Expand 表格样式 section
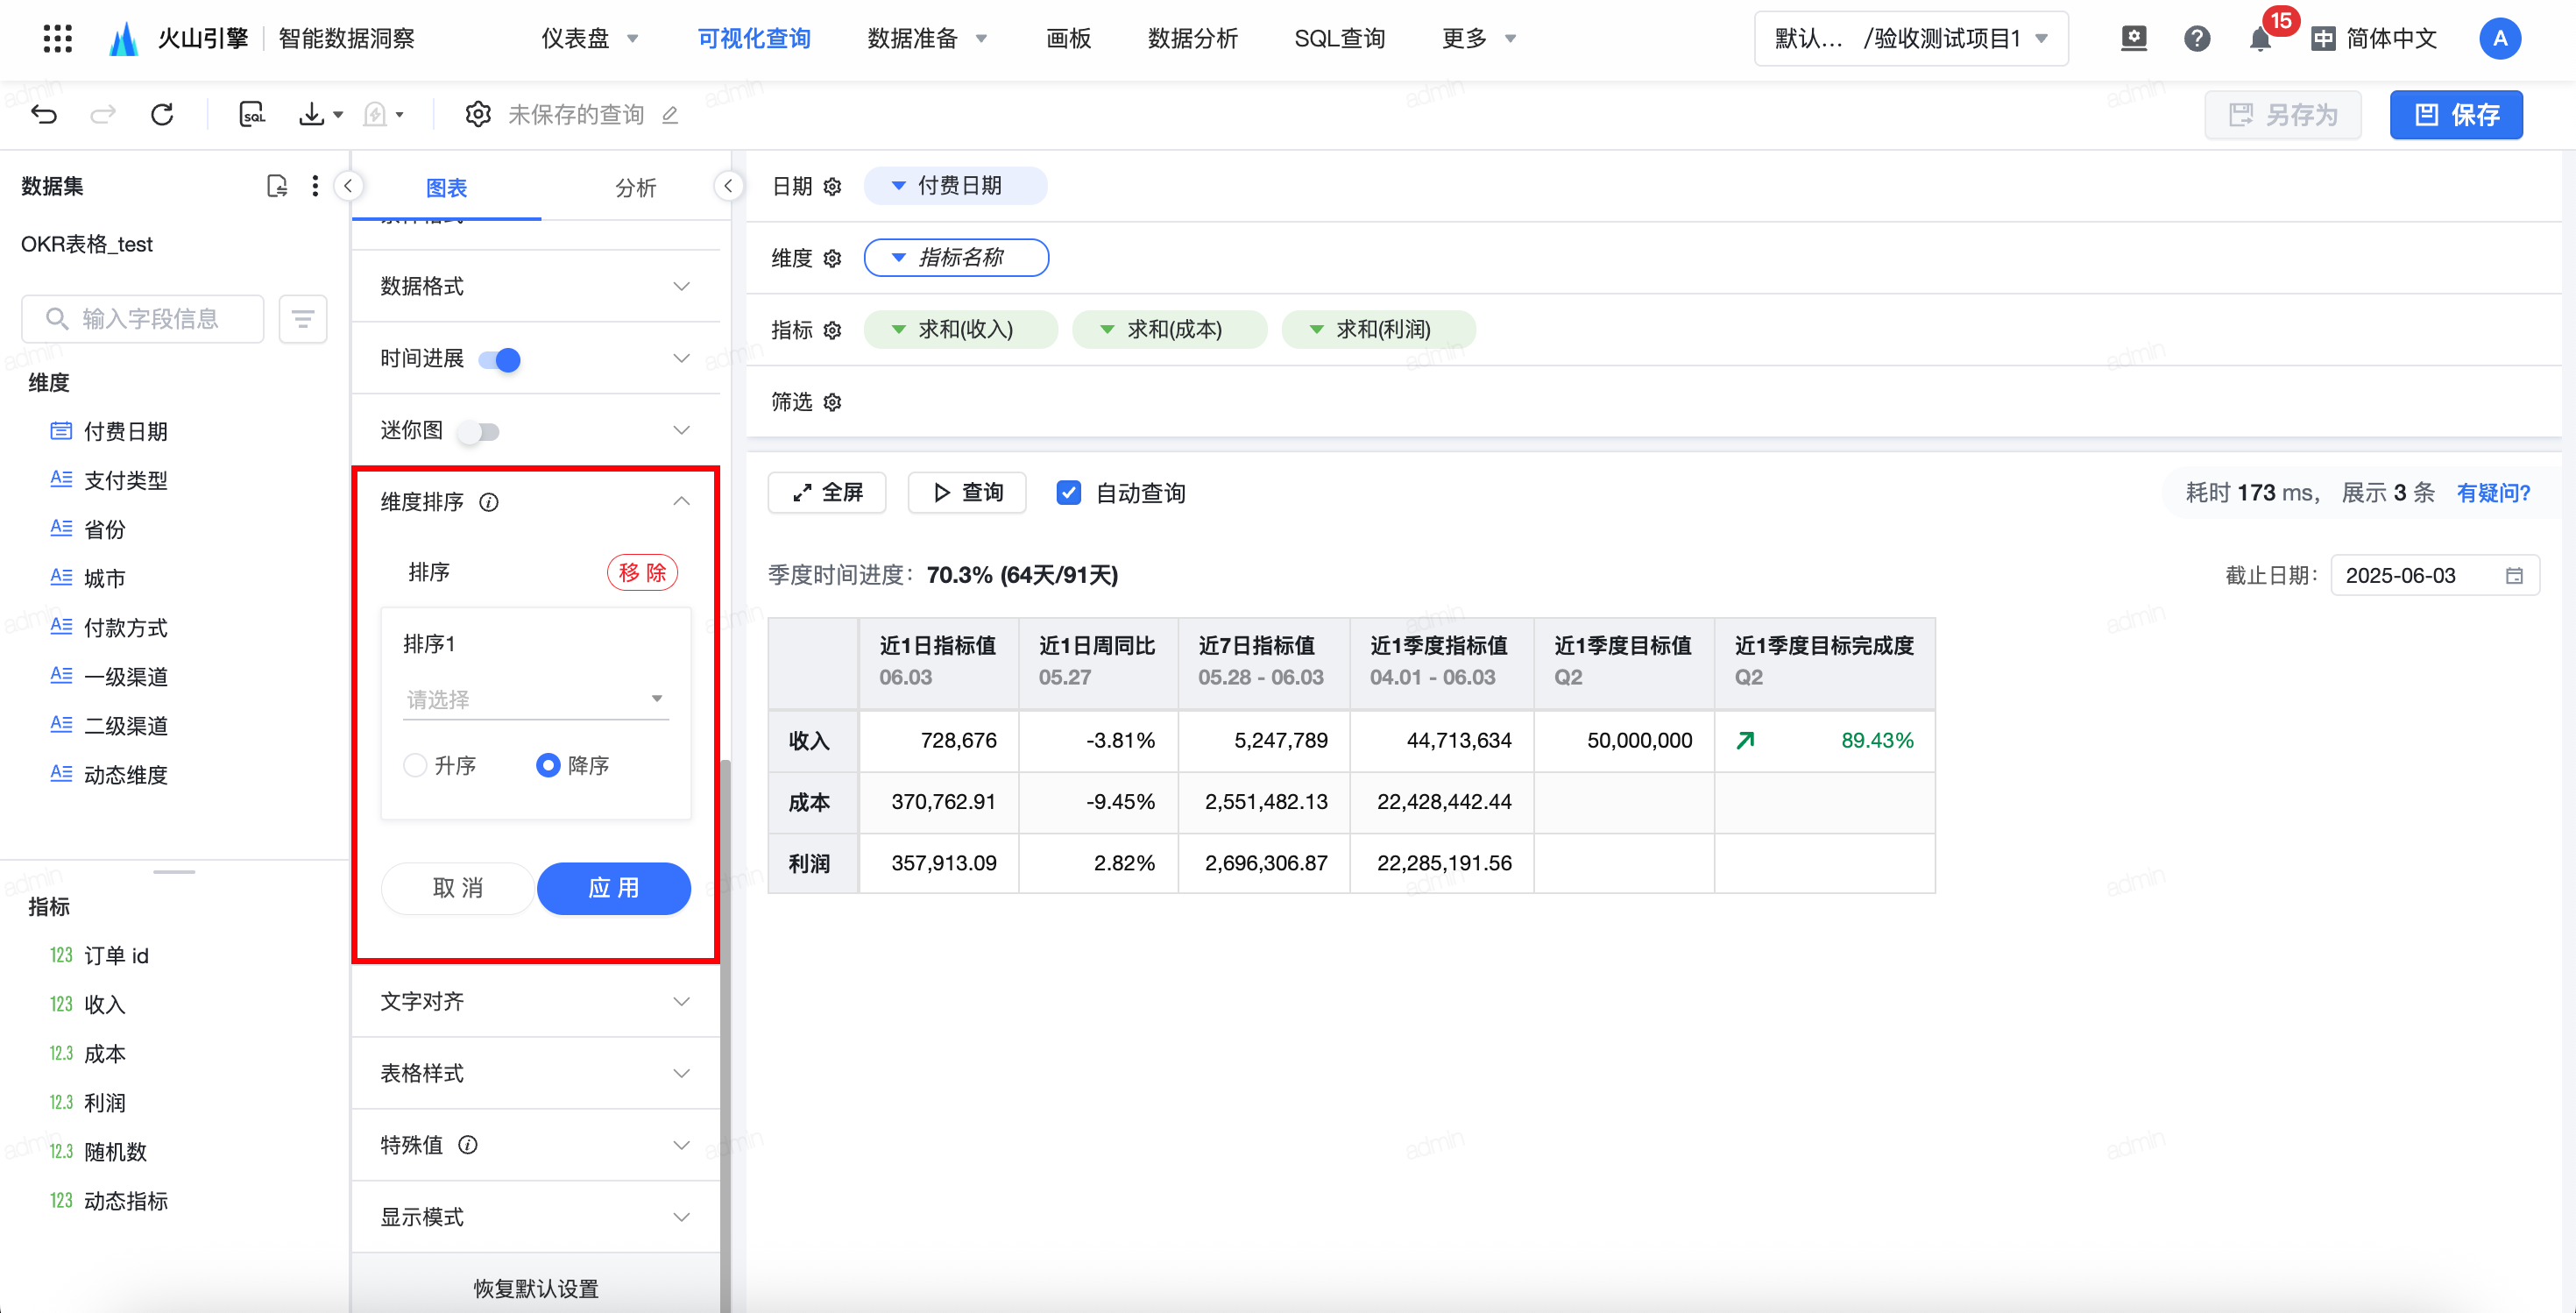Viewport: 2576px width, 1313px height. 536,1074
